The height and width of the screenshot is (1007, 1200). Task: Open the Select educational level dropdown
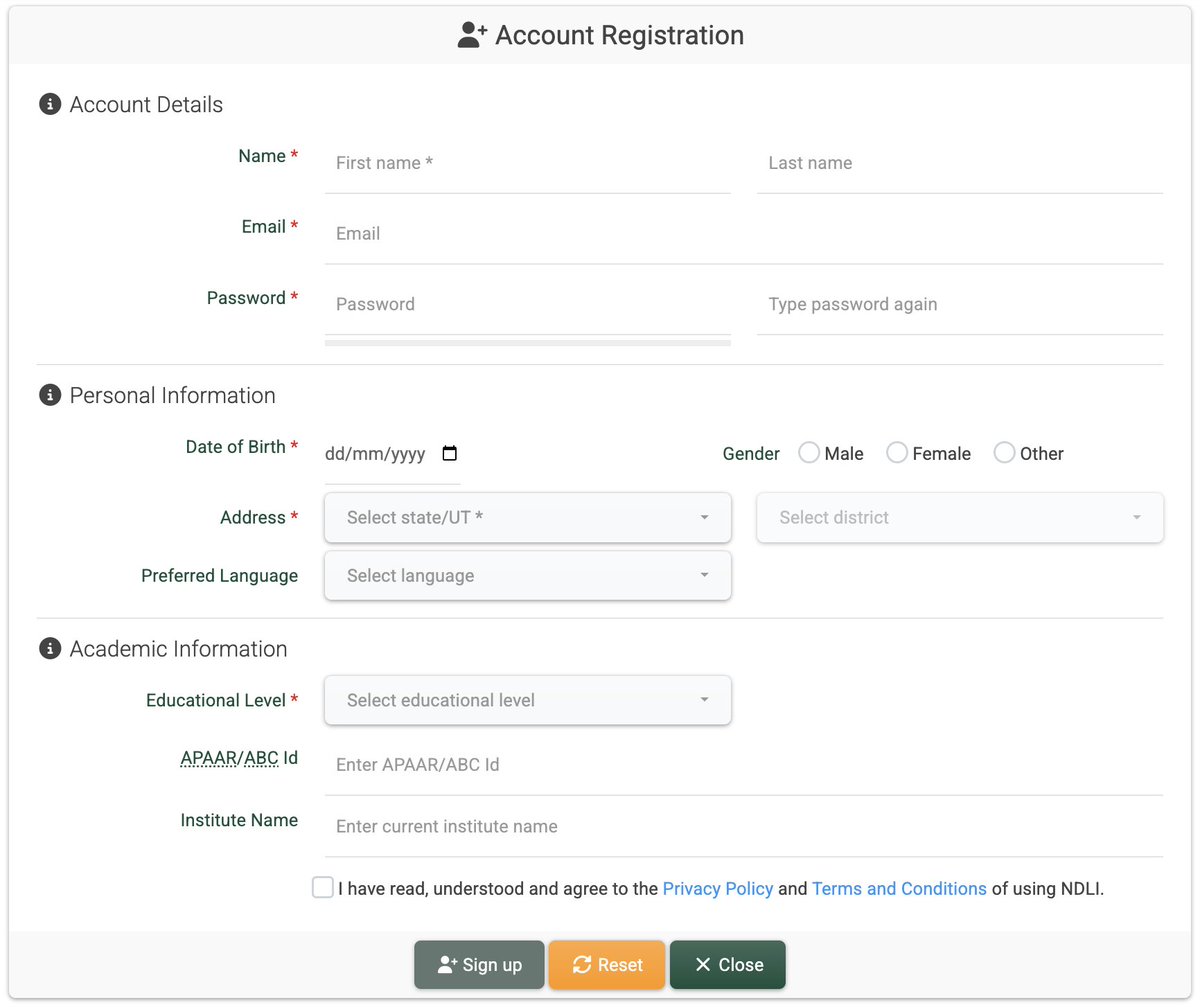pos(528,700)
